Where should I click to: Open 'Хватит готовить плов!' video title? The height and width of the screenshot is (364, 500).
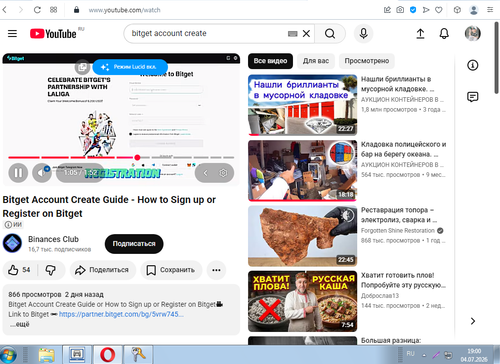pos(403,280)
